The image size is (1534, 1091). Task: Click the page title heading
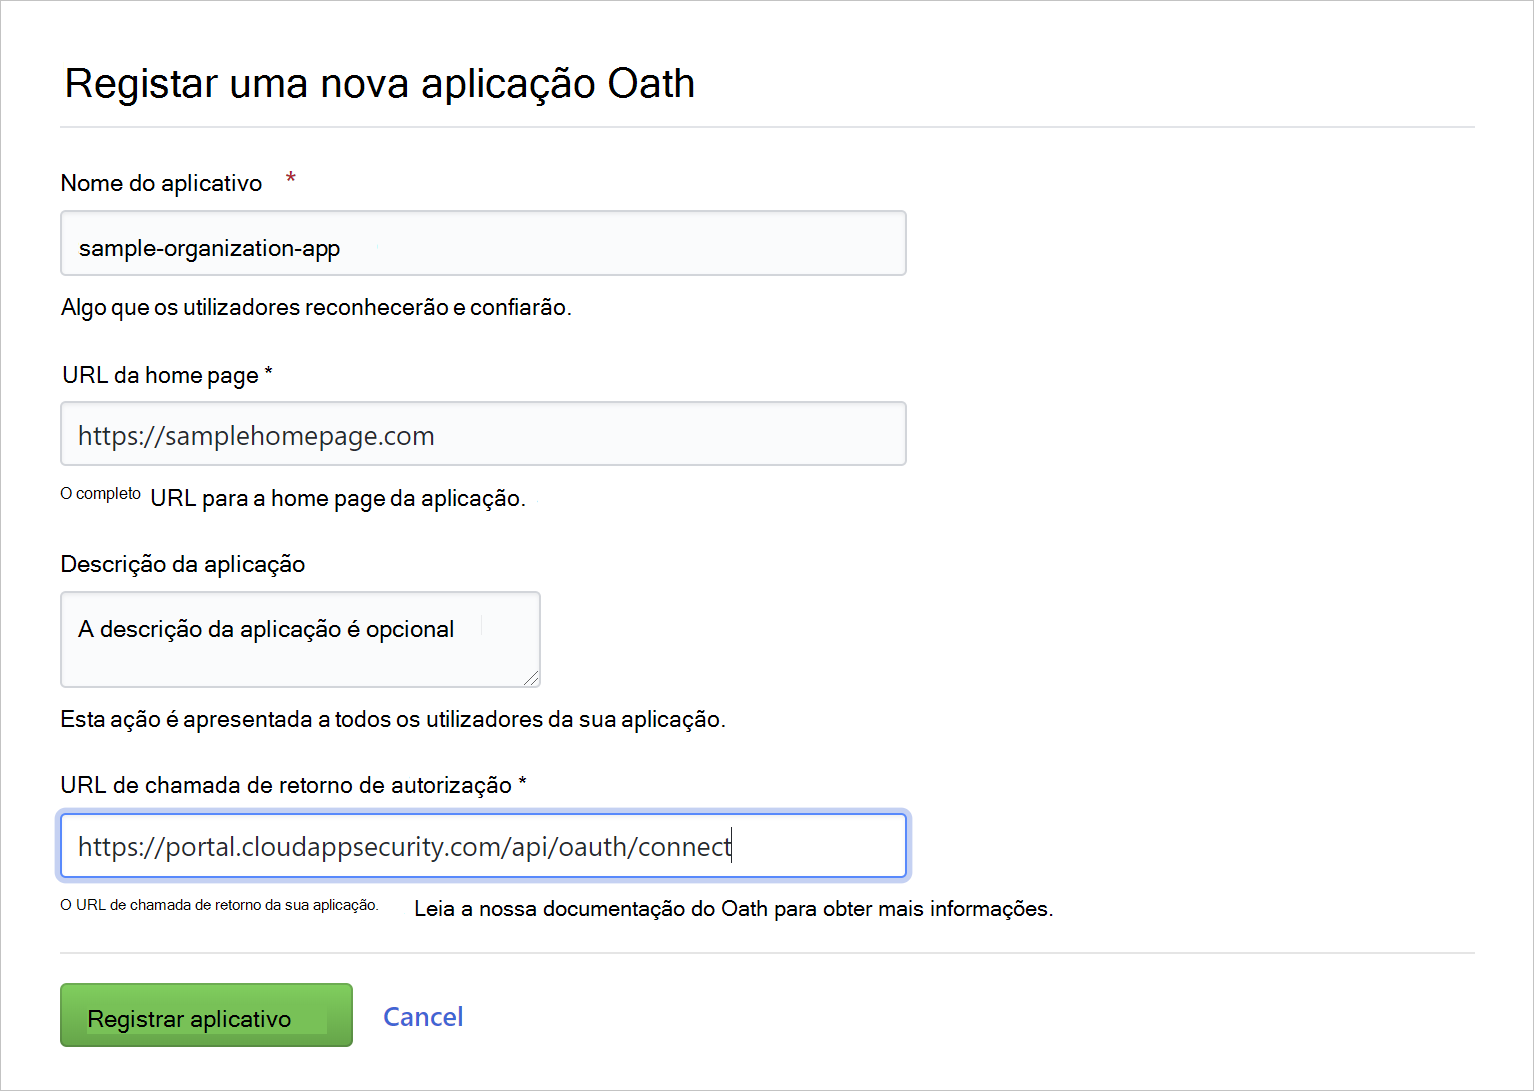(378, 83)
